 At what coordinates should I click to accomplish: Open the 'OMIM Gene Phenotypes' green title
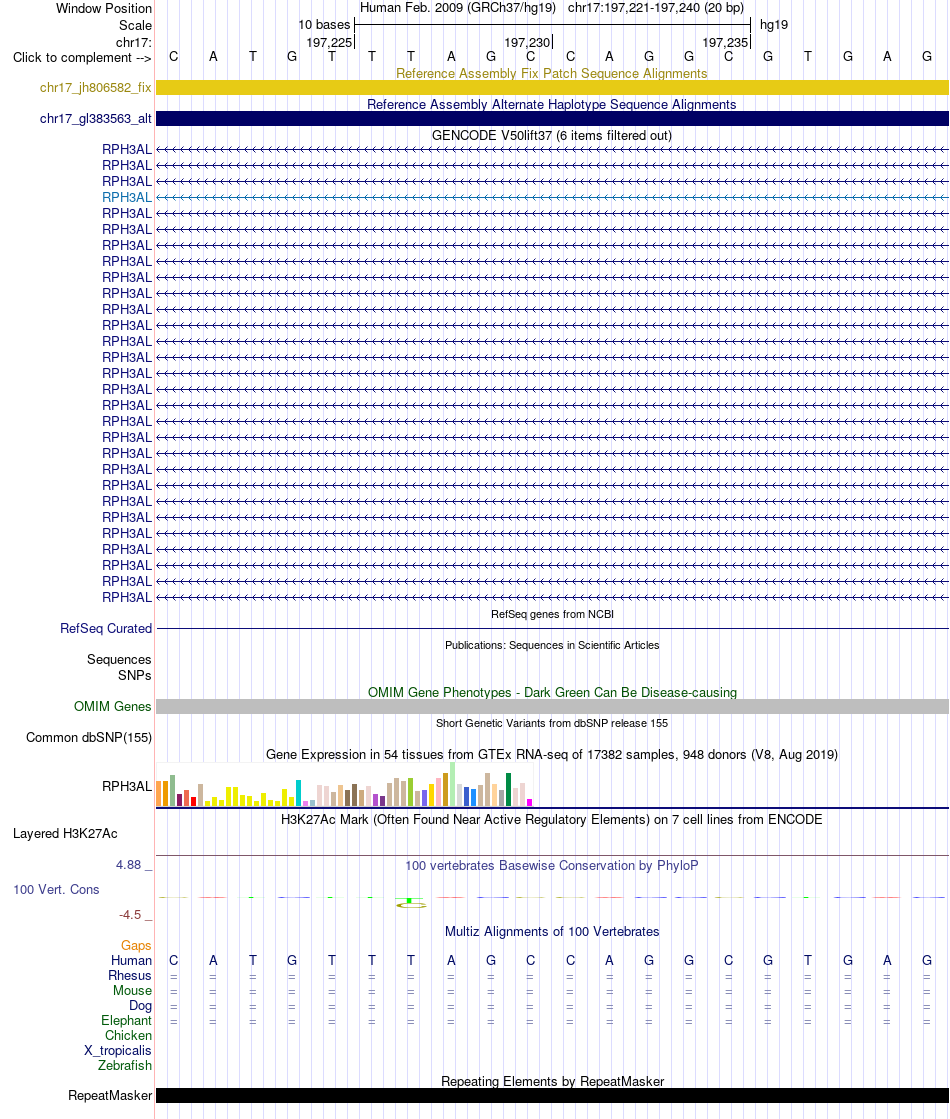click(552, 692)
